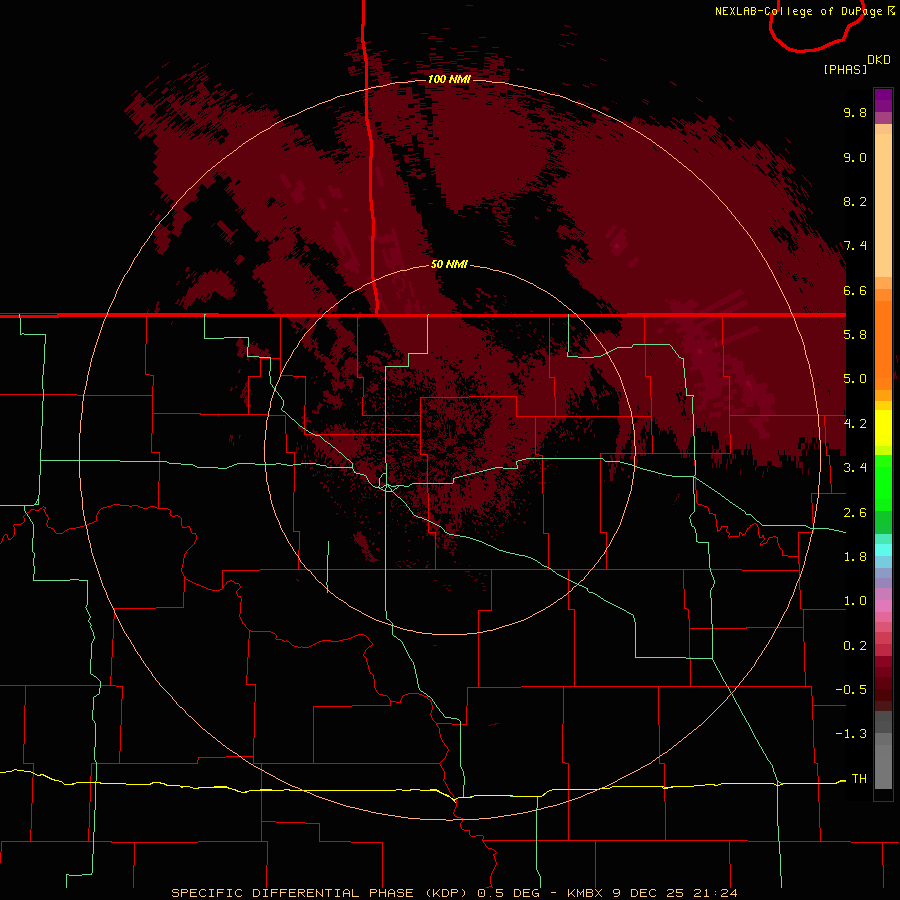
Task: Click the 6.6 legend value
Action: (x=855, y=290)
